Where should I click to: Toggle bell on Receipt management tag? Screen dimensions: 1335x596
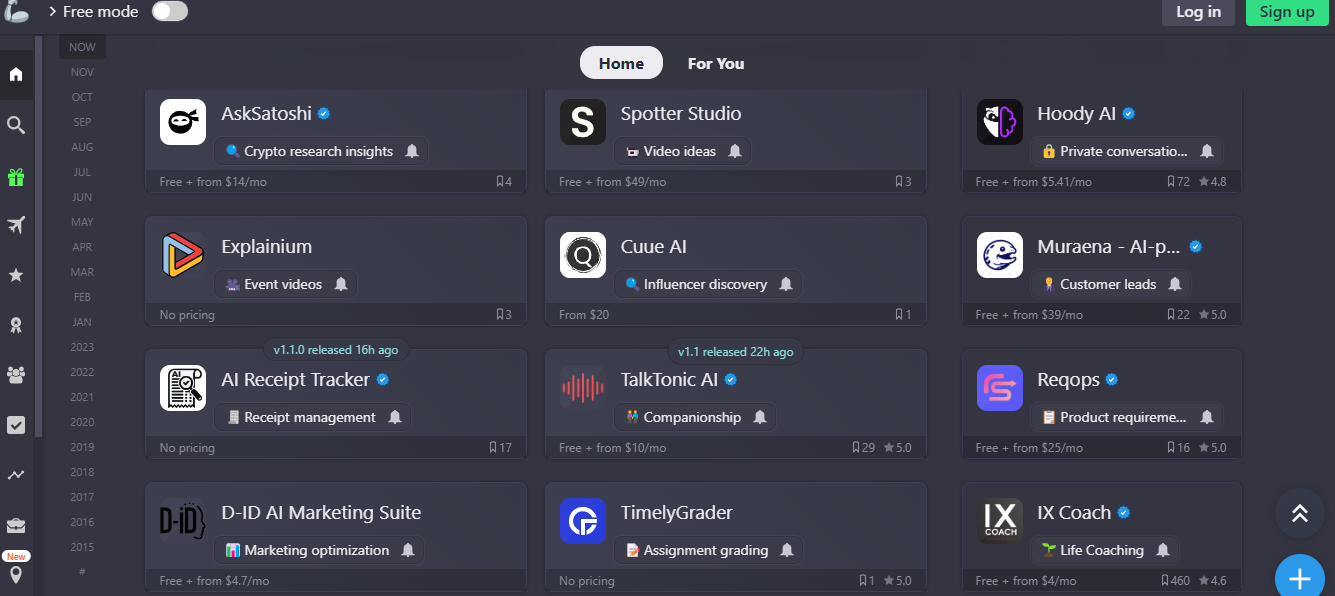395,417
